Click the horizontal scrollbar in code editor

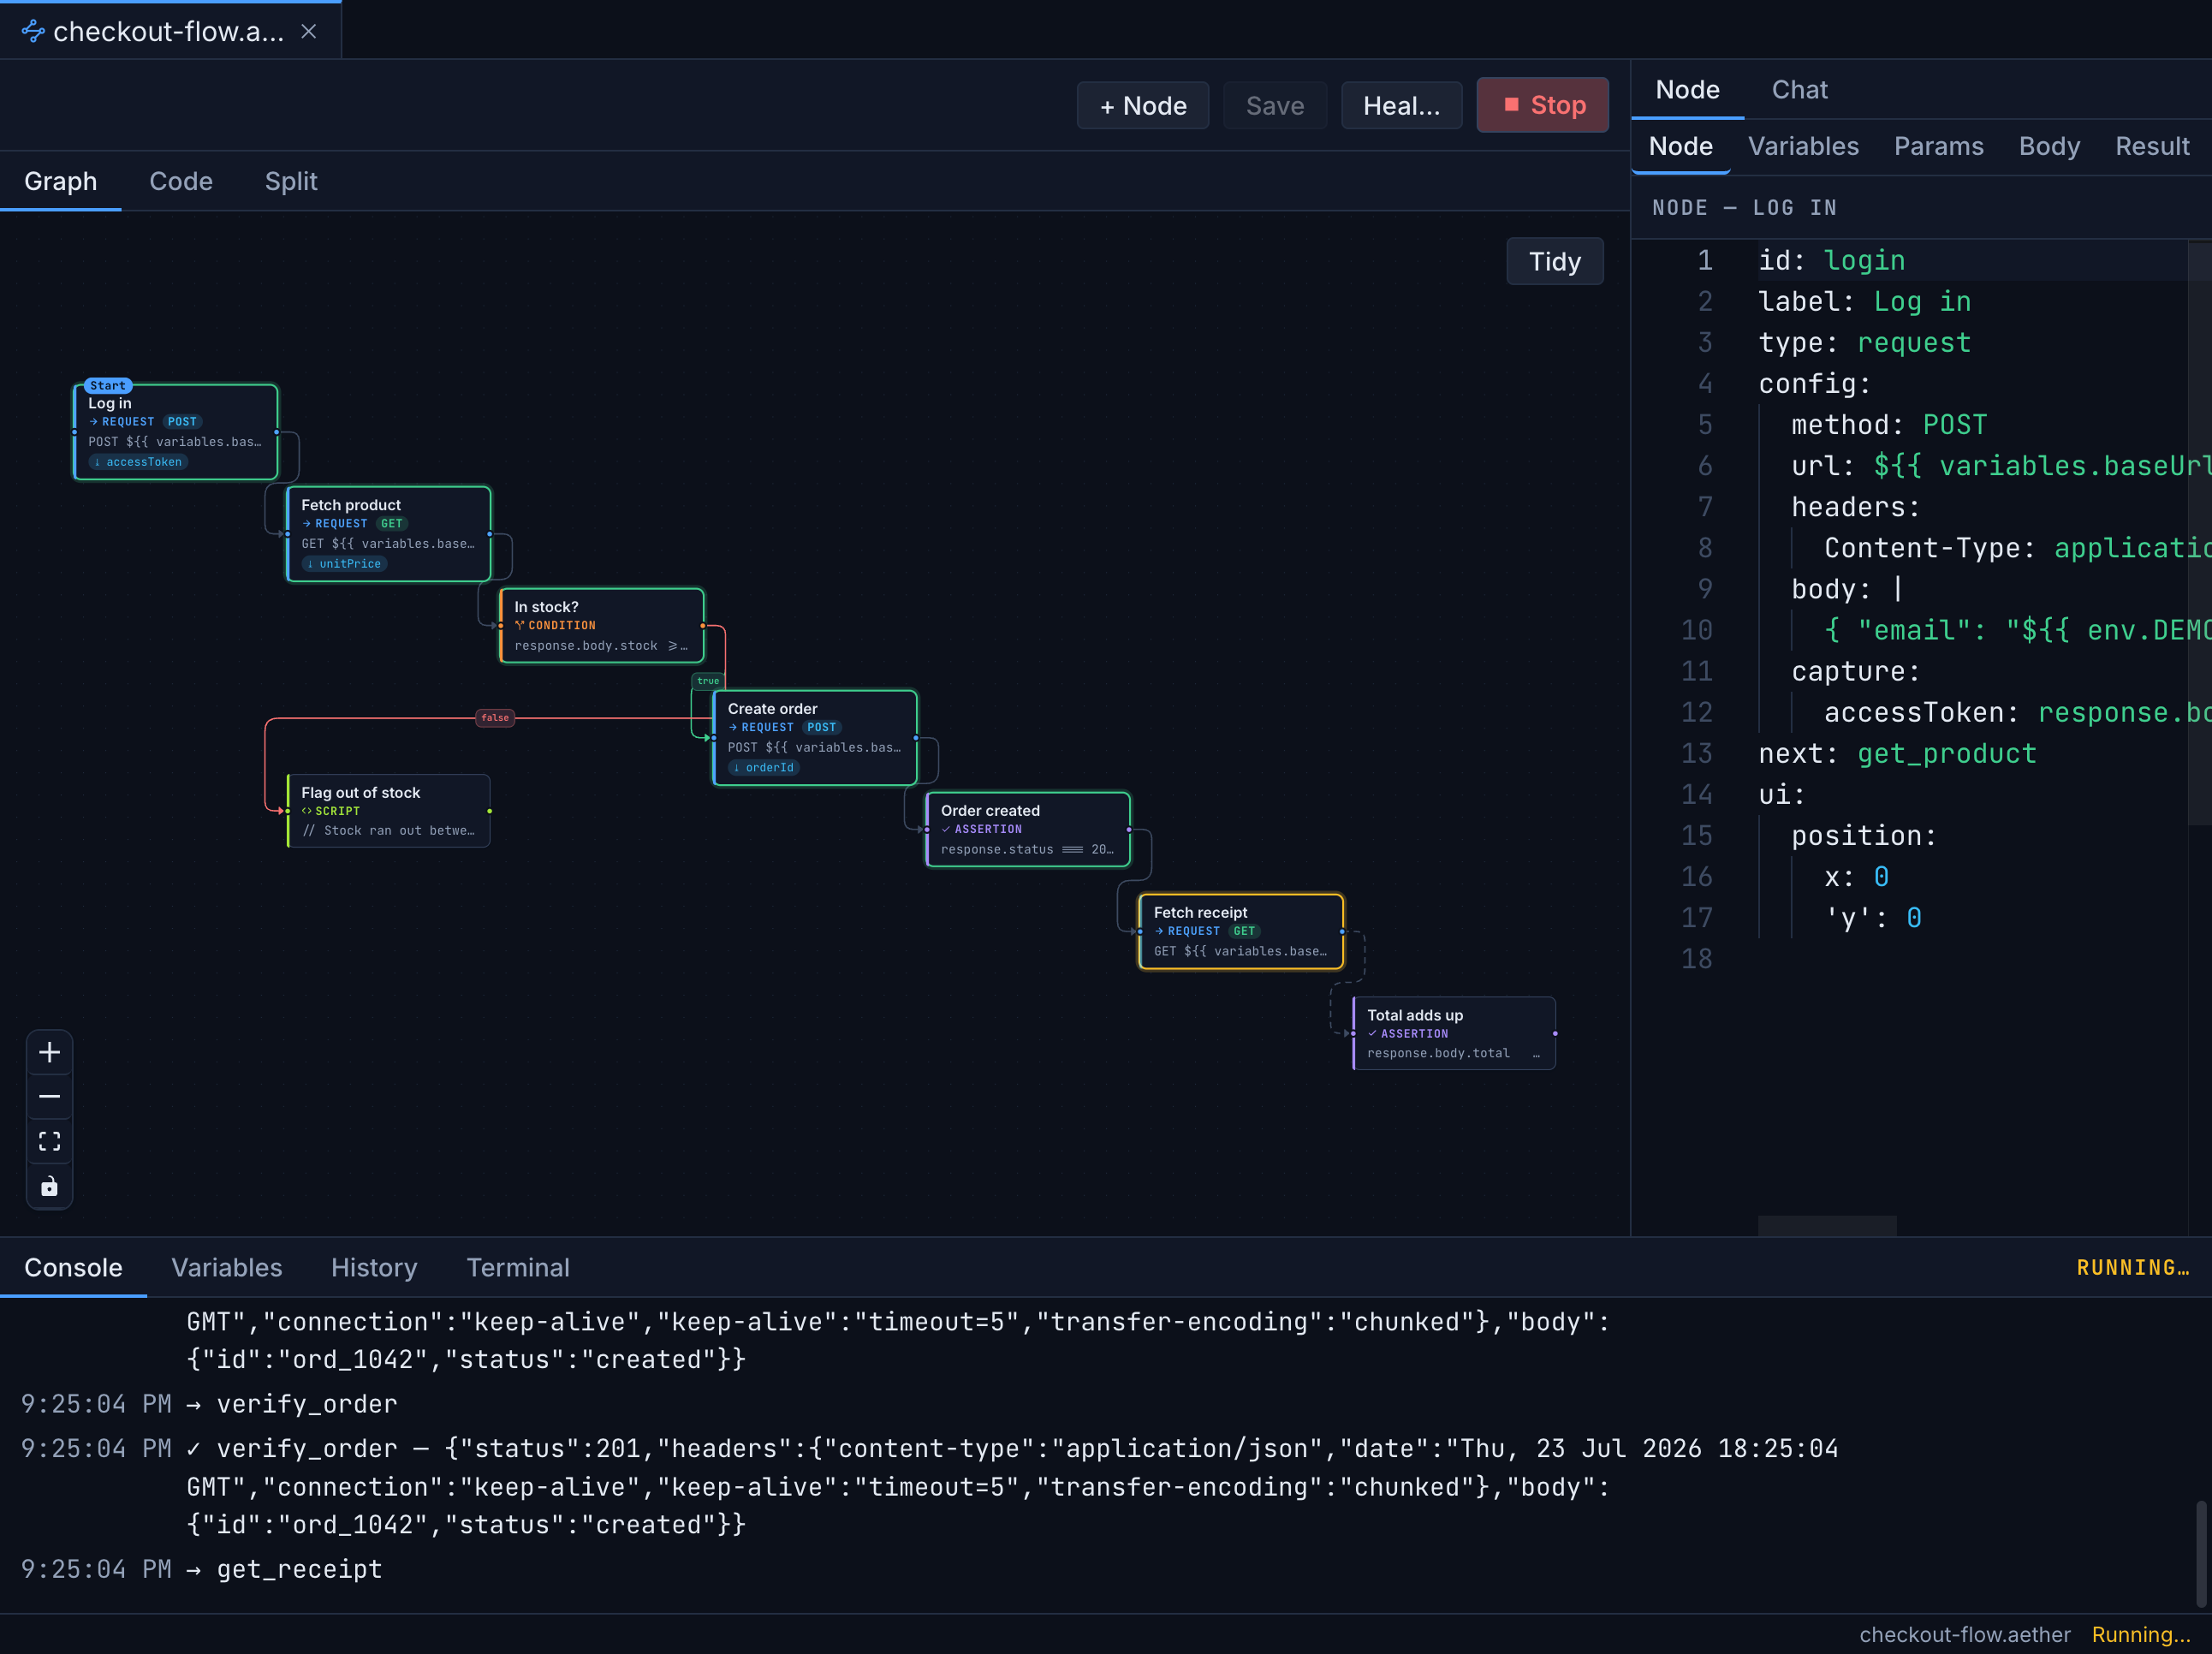point(1827,1225)
